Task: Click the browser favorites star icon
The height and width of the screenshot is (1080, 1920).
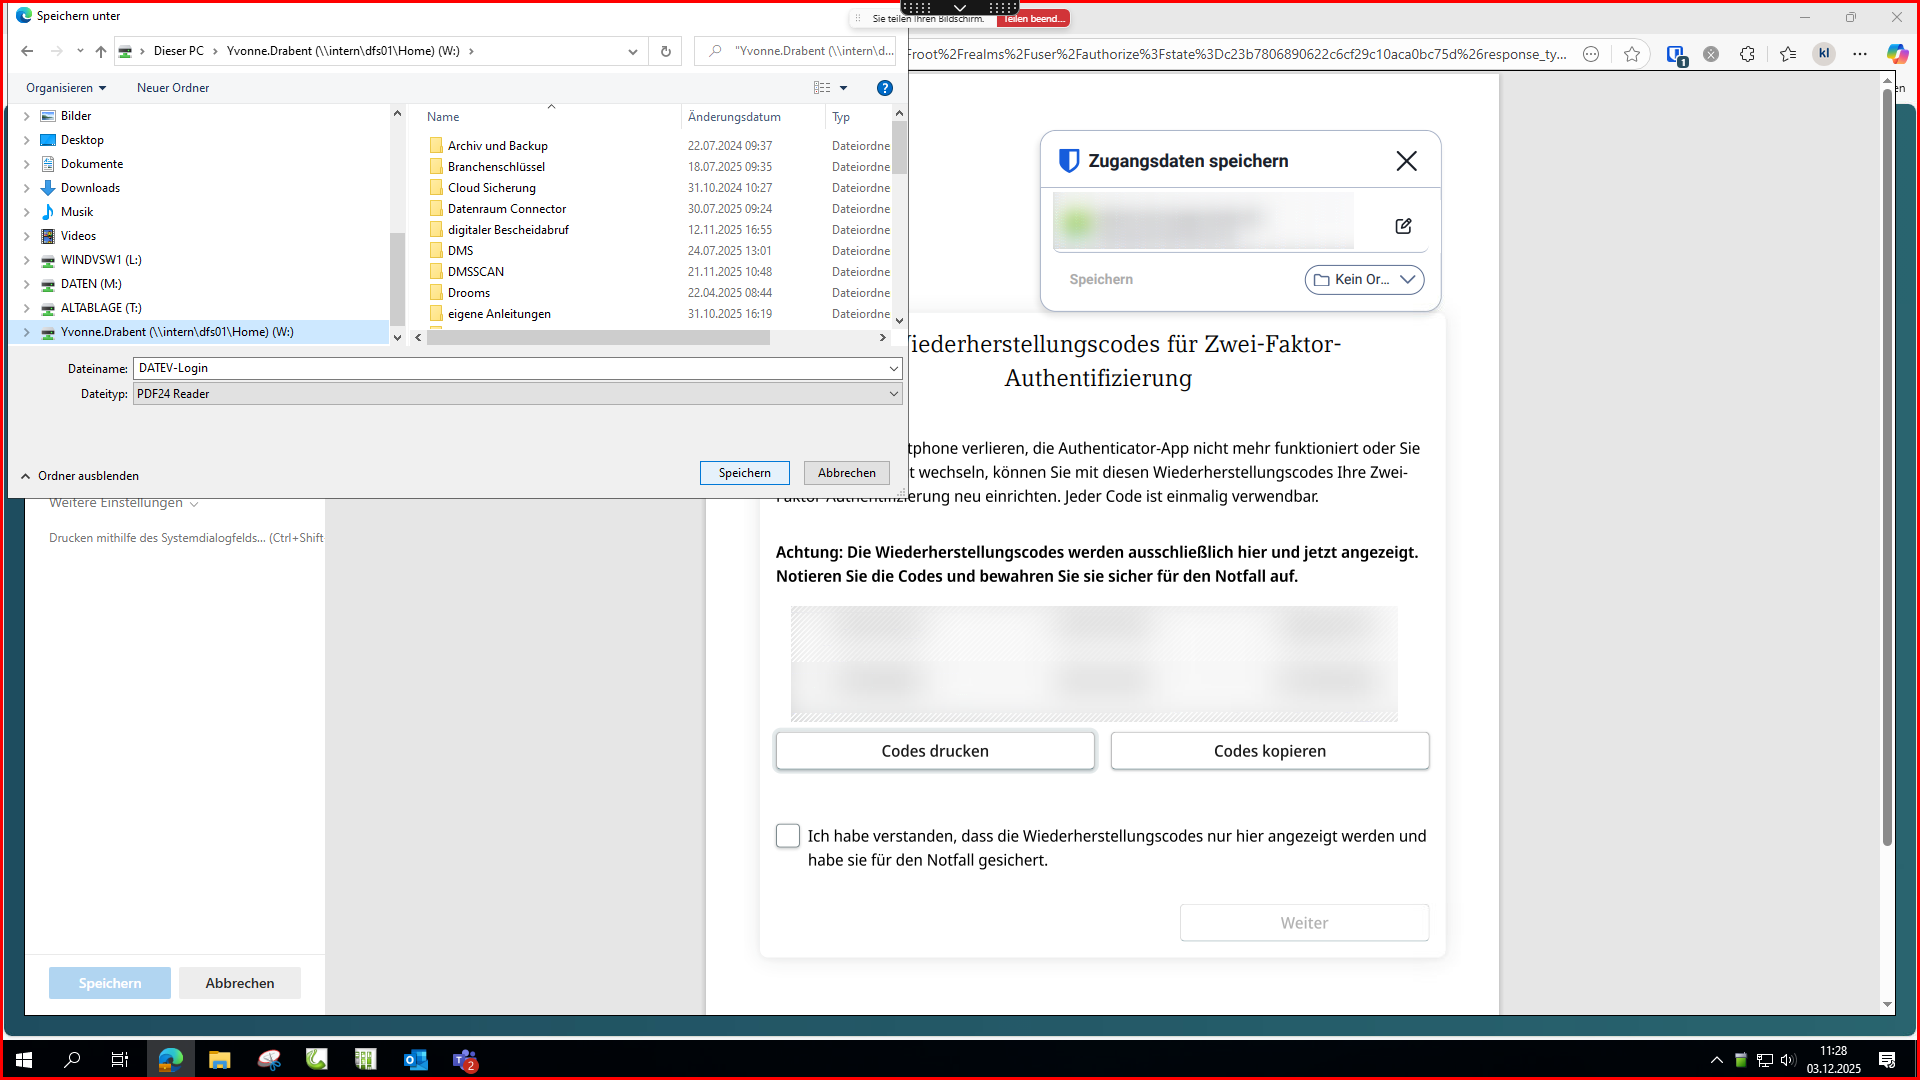Action: (1632, 54)
